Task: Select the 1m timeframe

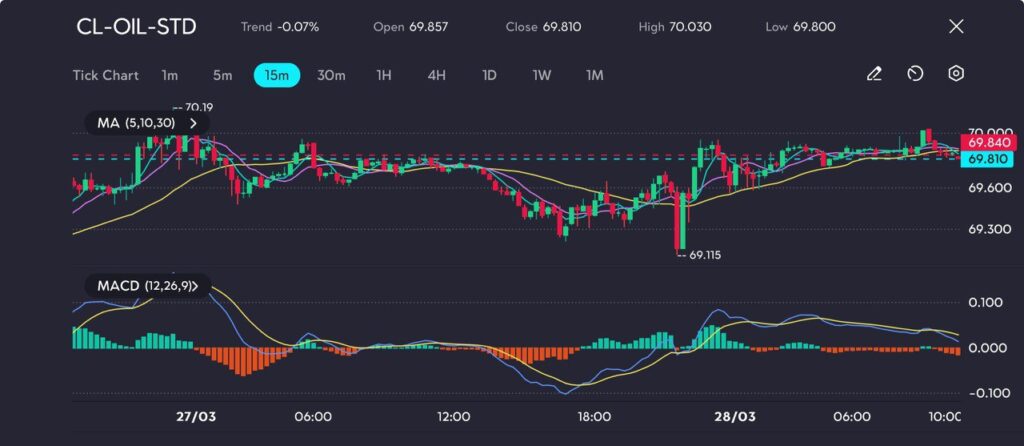Action: pyautogui.click(x=170, y=75)
